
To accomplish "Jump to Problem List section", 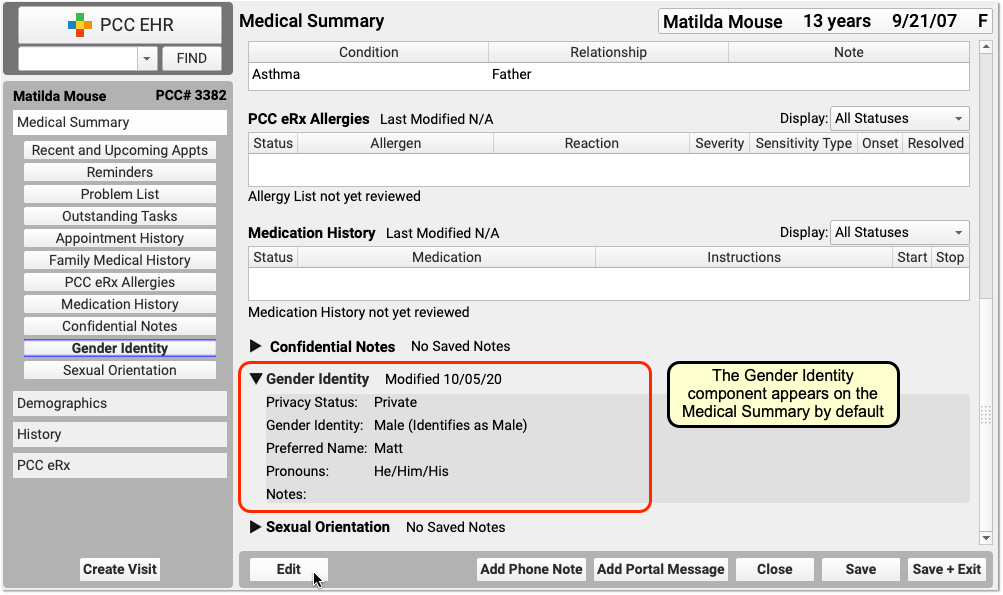I will (x=120, y=194).
